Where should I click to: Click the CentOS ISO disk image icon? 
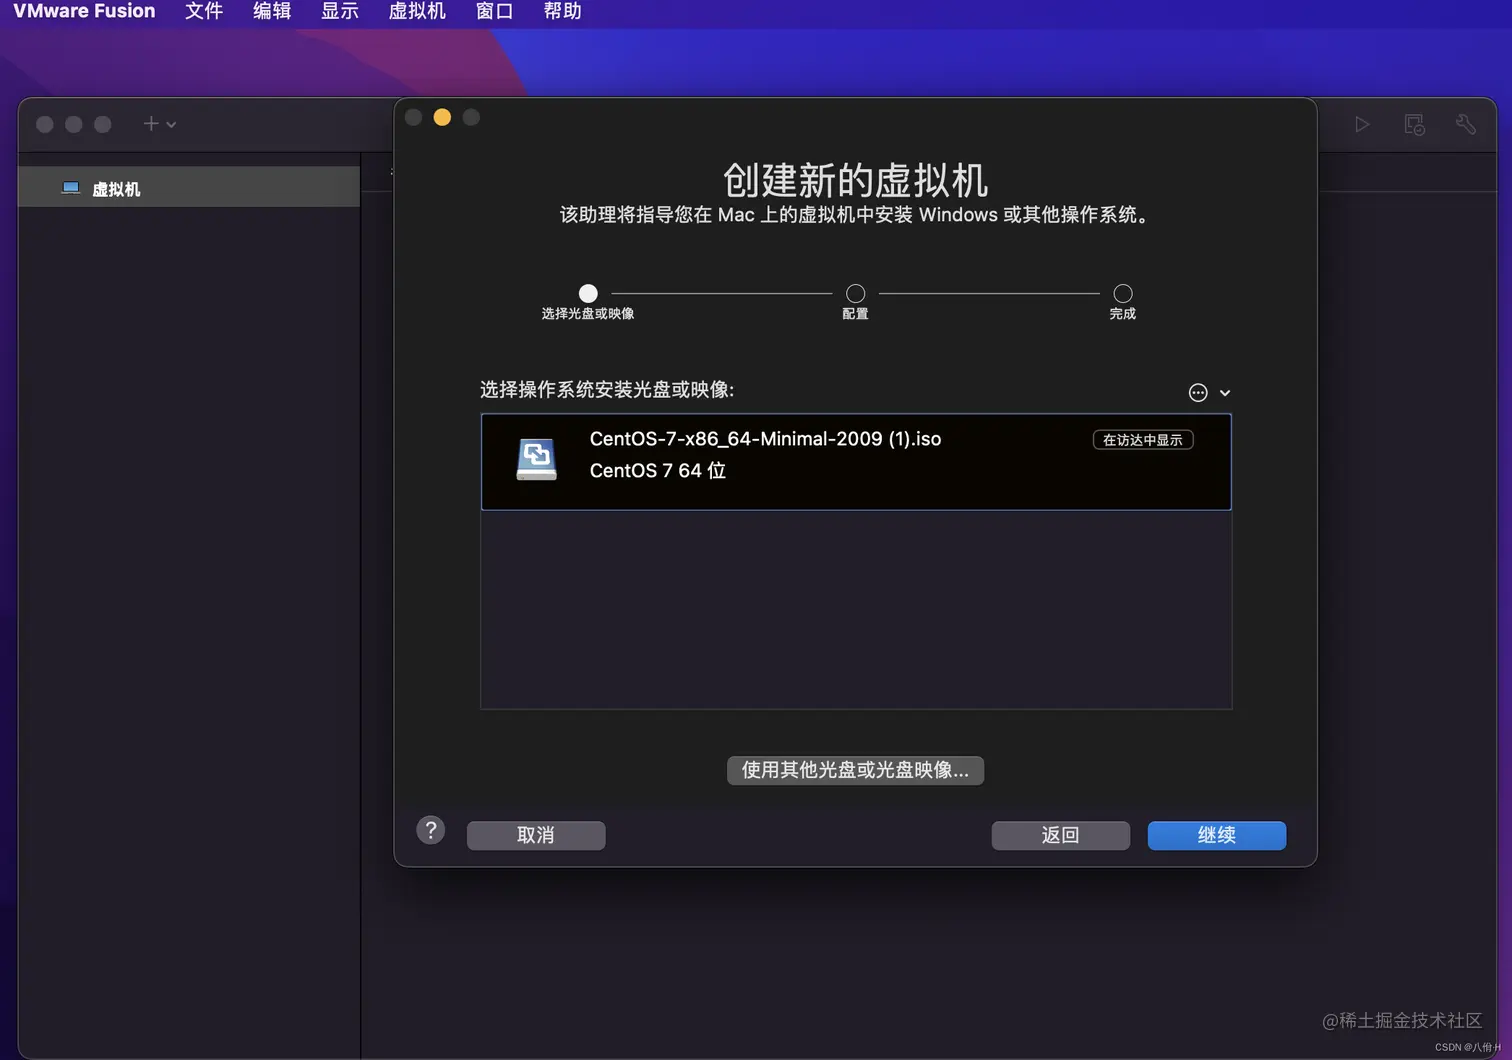pyautogui.click(x=536, y=459)
